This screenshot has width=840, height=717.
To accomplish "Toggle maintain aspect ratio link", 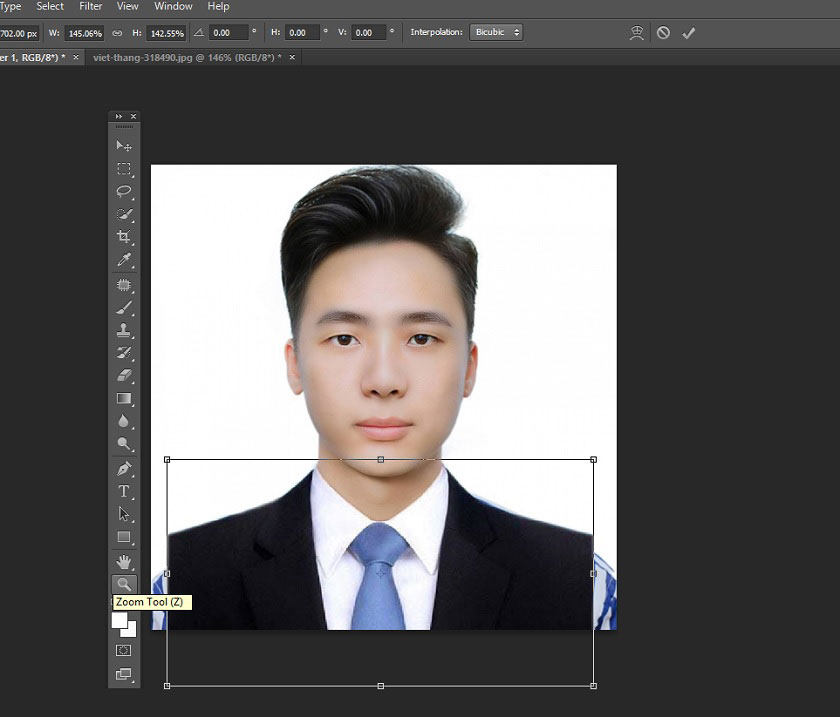I will click(x=117, y=33).
